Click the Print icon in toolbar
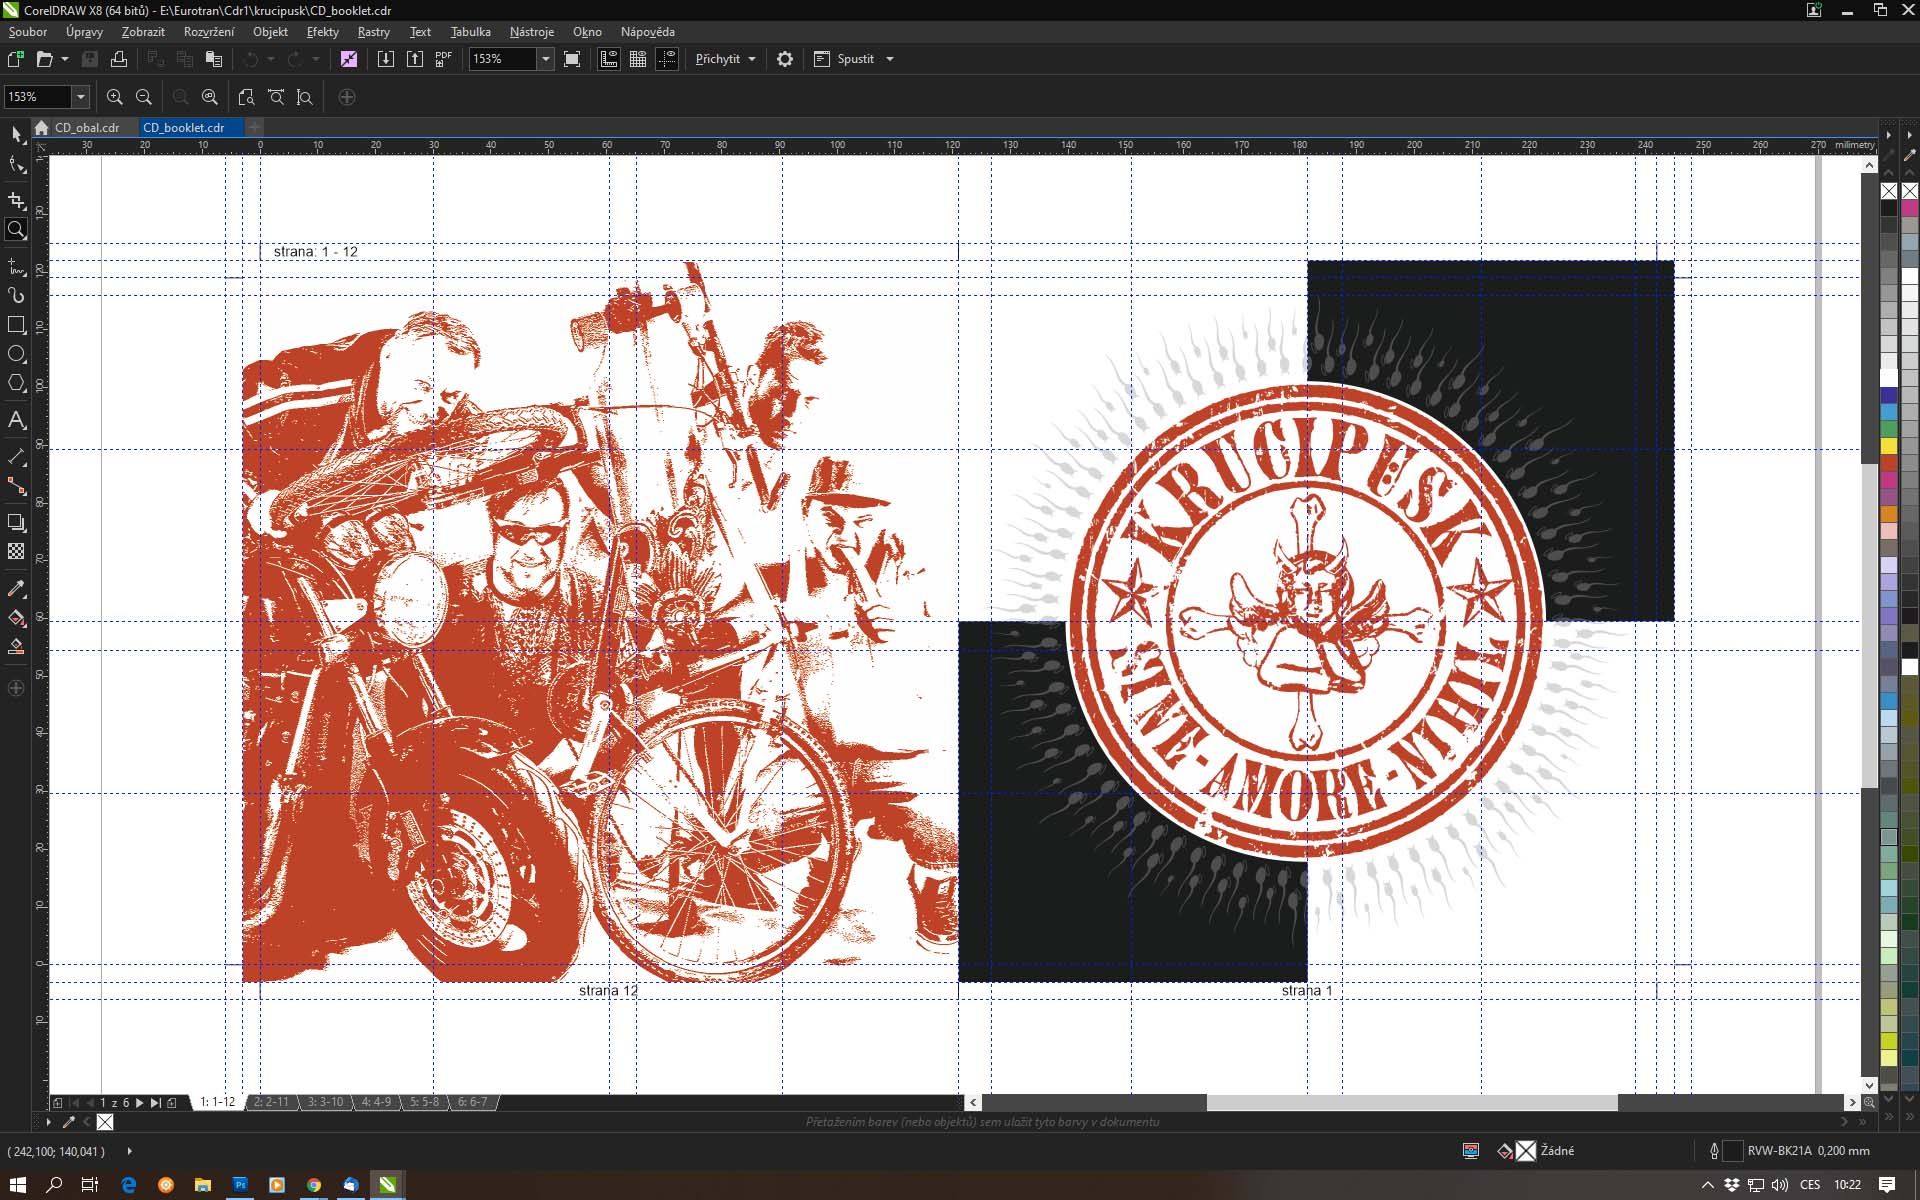The height and width of the screenshot is (1200, 1920). 119,59
